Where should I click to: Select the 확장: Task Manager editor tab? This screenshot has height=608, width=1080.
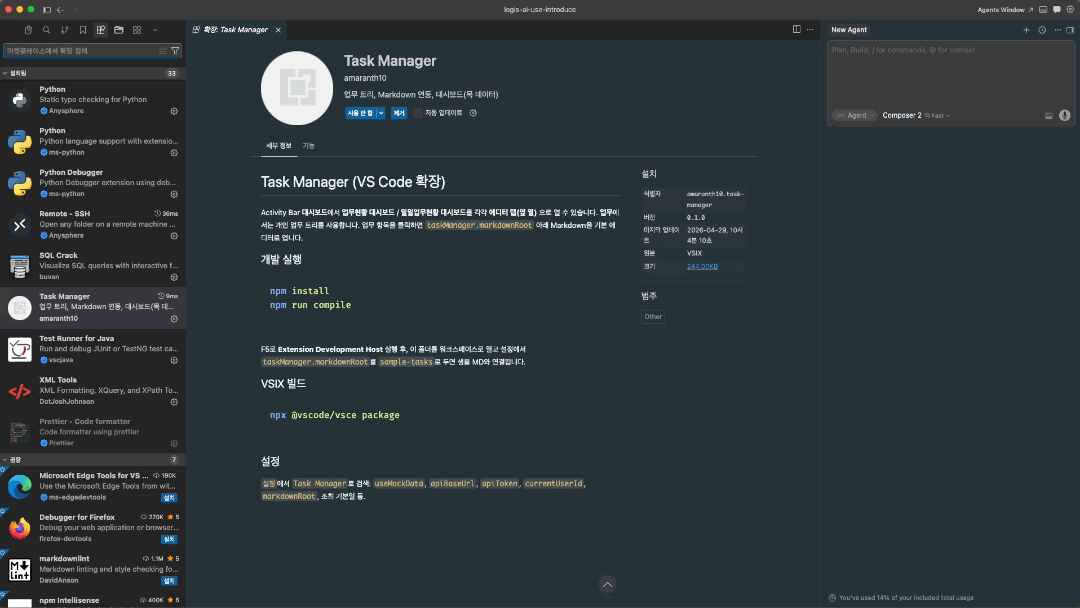tap(235, 30)
